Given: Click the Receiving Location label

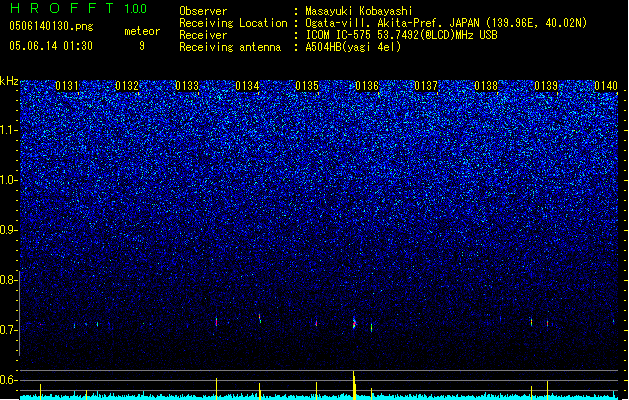Looking at the screenshot, I should tap(233, 23).
